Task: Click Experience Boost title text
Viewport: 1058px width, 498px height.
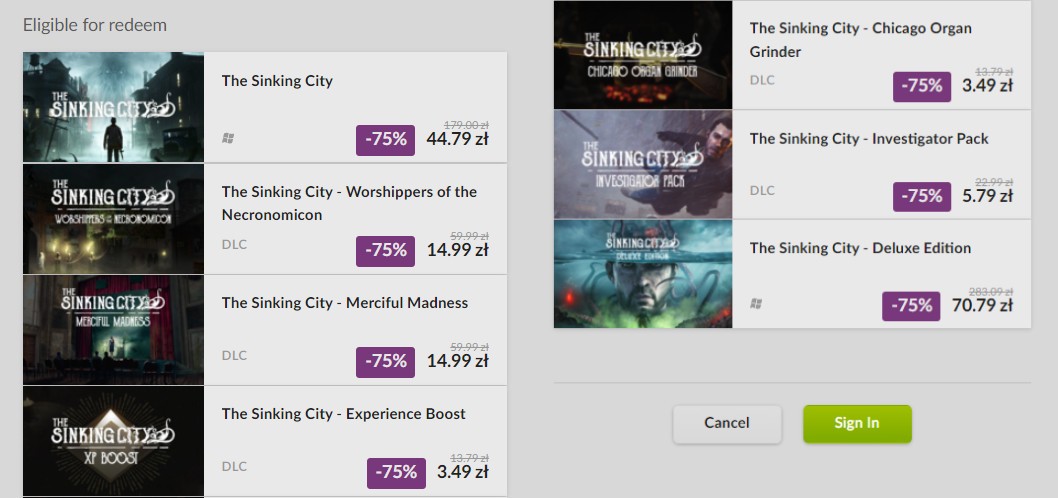Action: (343, 414)
